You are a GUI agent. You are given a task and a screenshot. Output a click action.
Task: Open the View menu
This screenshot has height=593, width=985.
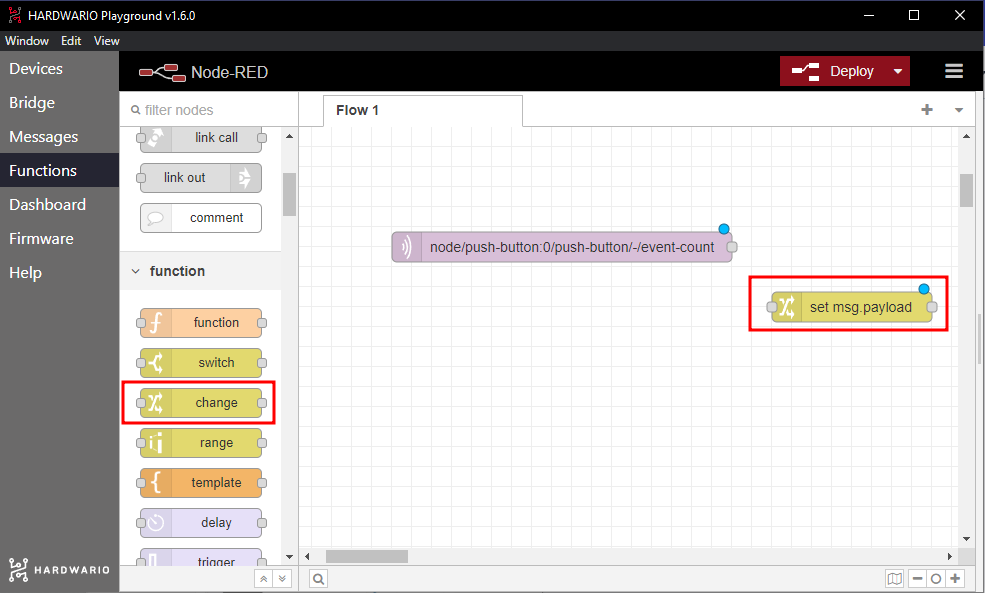107,41
